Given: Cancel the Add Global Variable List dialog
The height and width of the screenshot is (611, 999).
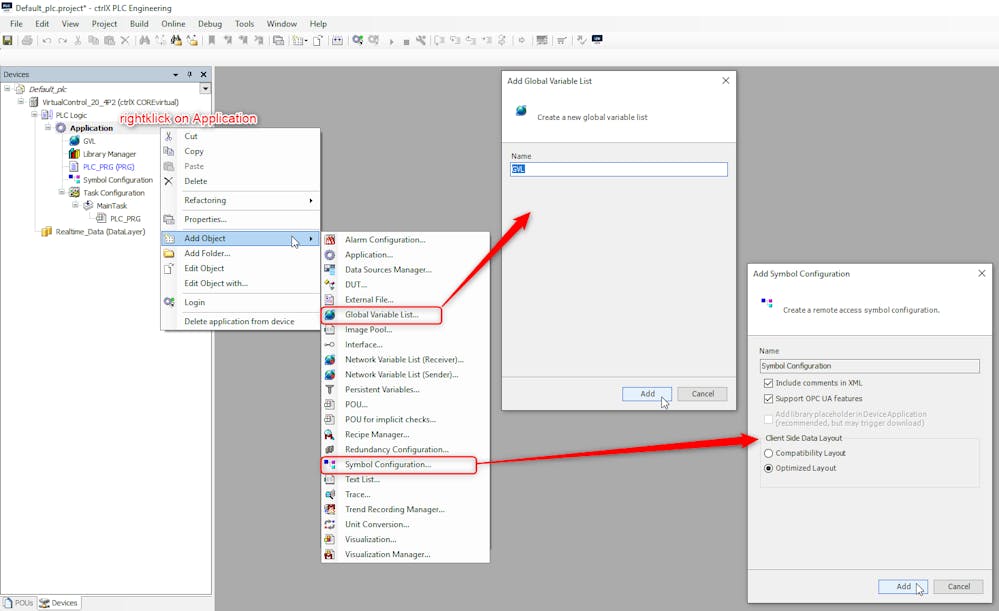Looking at the screenshot, I should (702, 394).
